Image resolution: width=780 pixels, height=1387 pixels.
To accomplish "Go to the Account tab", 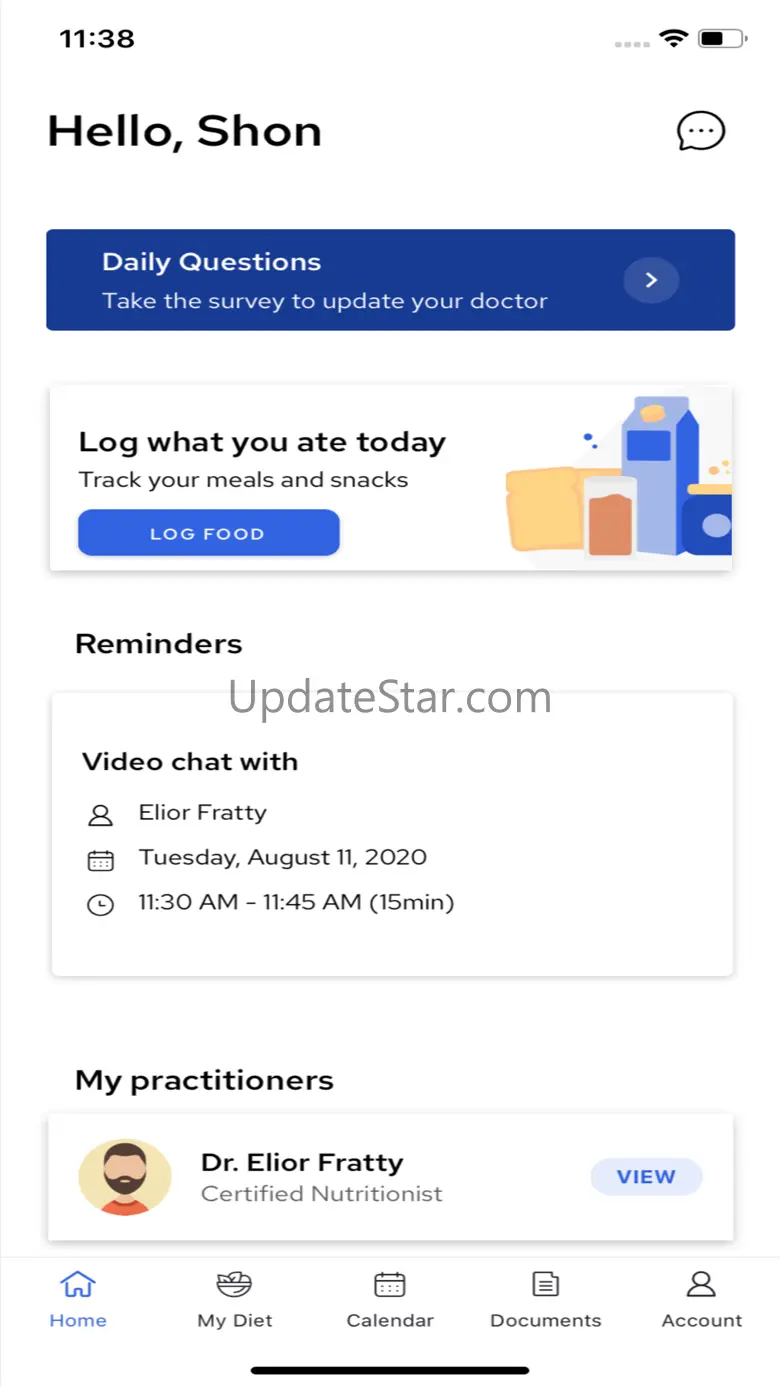I will pyautogui.click(x=702, y=1300).
